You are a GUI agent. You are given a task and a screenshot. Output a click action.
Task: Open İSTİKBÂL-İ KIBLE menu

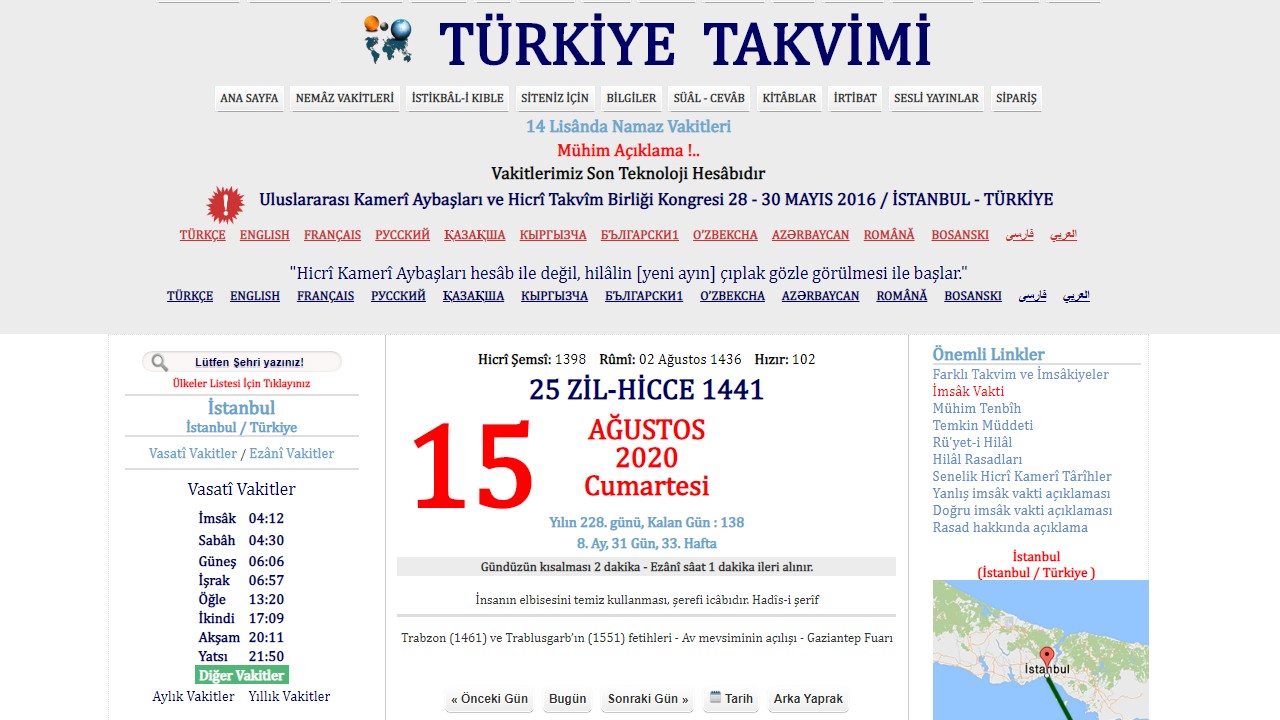(x=458, y=98)
